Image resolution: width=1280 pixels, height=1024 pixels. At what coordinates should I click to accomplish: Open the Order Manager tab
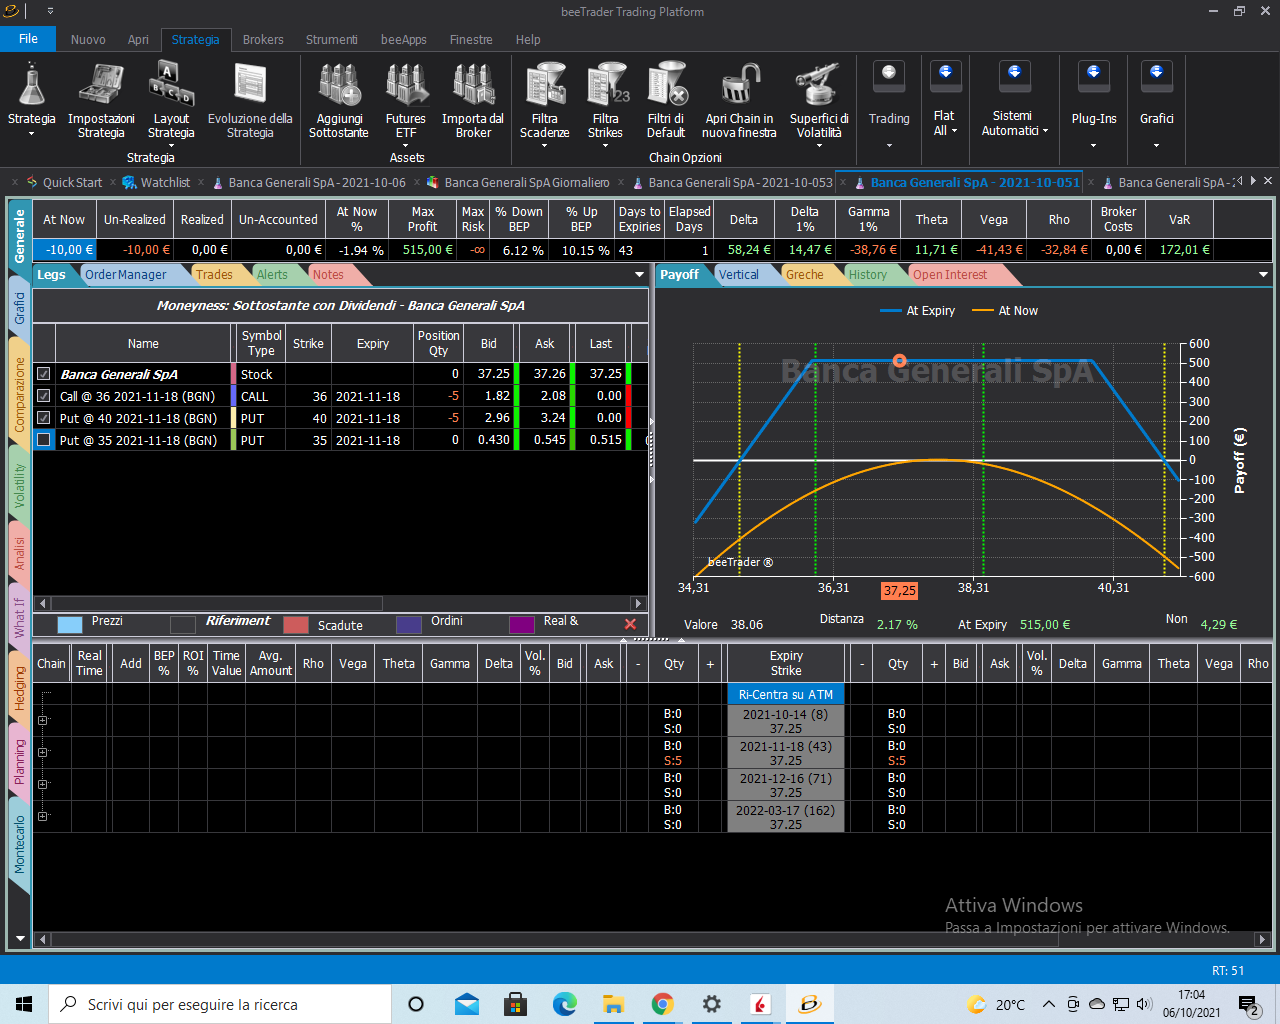126,275
